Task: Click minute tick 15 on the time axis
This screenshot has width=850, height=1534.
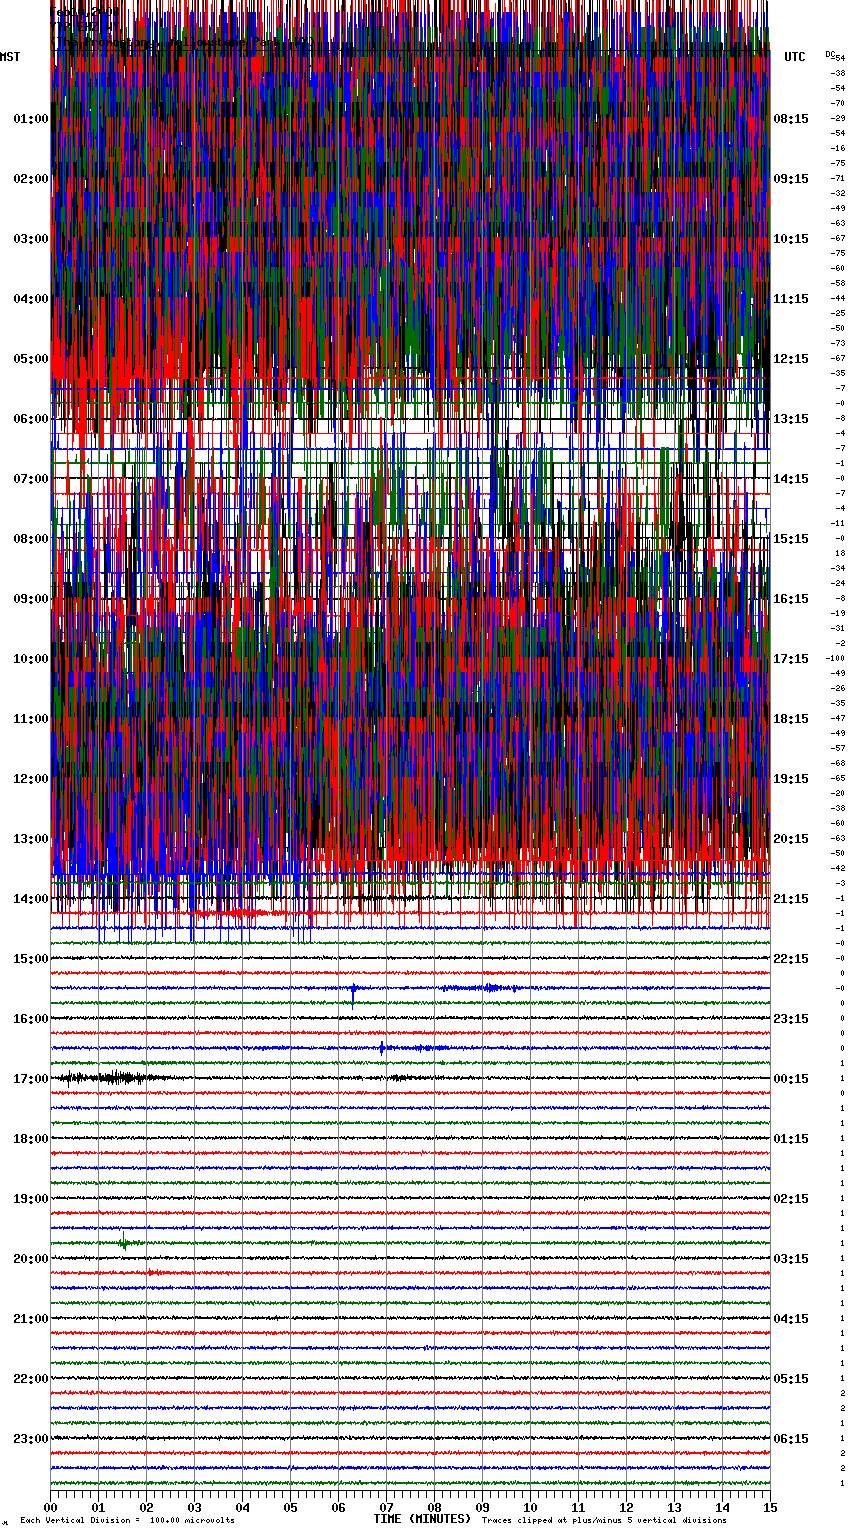Action: coord(770,1507)
